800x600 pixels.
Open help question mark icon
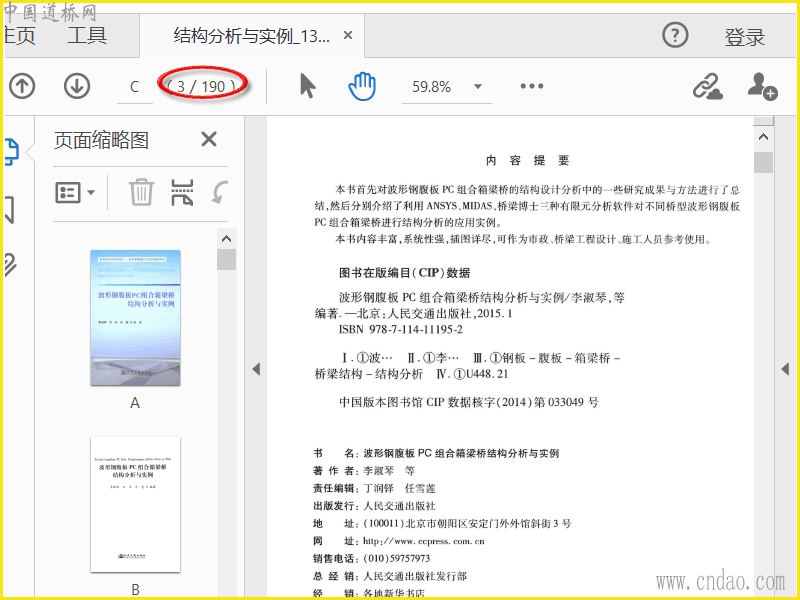coord(675,36)
